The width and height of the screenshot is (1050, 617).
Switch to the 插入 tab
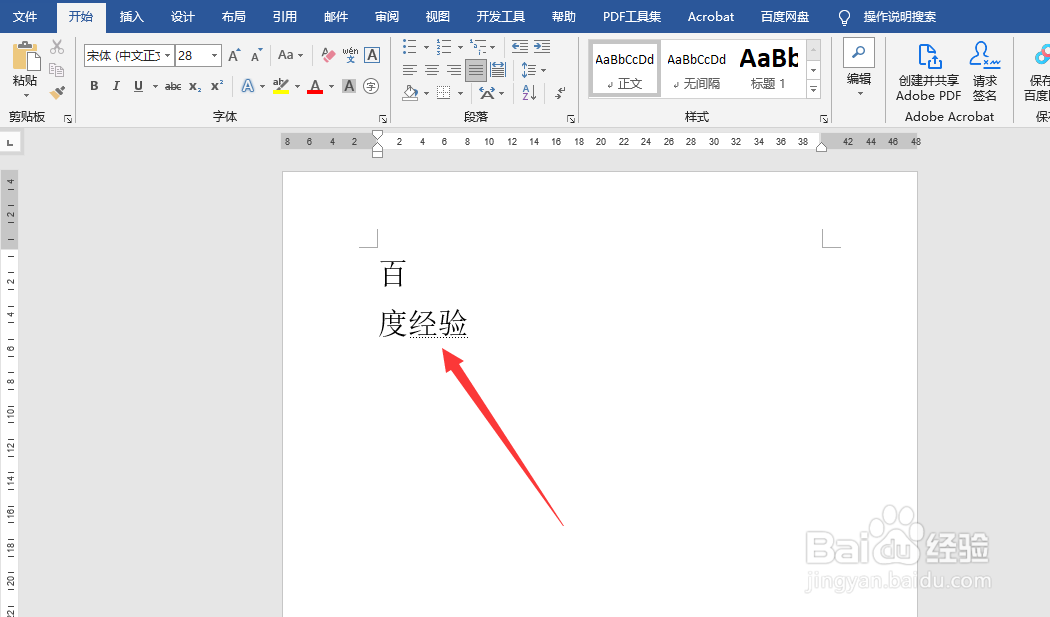click(131, 17)
